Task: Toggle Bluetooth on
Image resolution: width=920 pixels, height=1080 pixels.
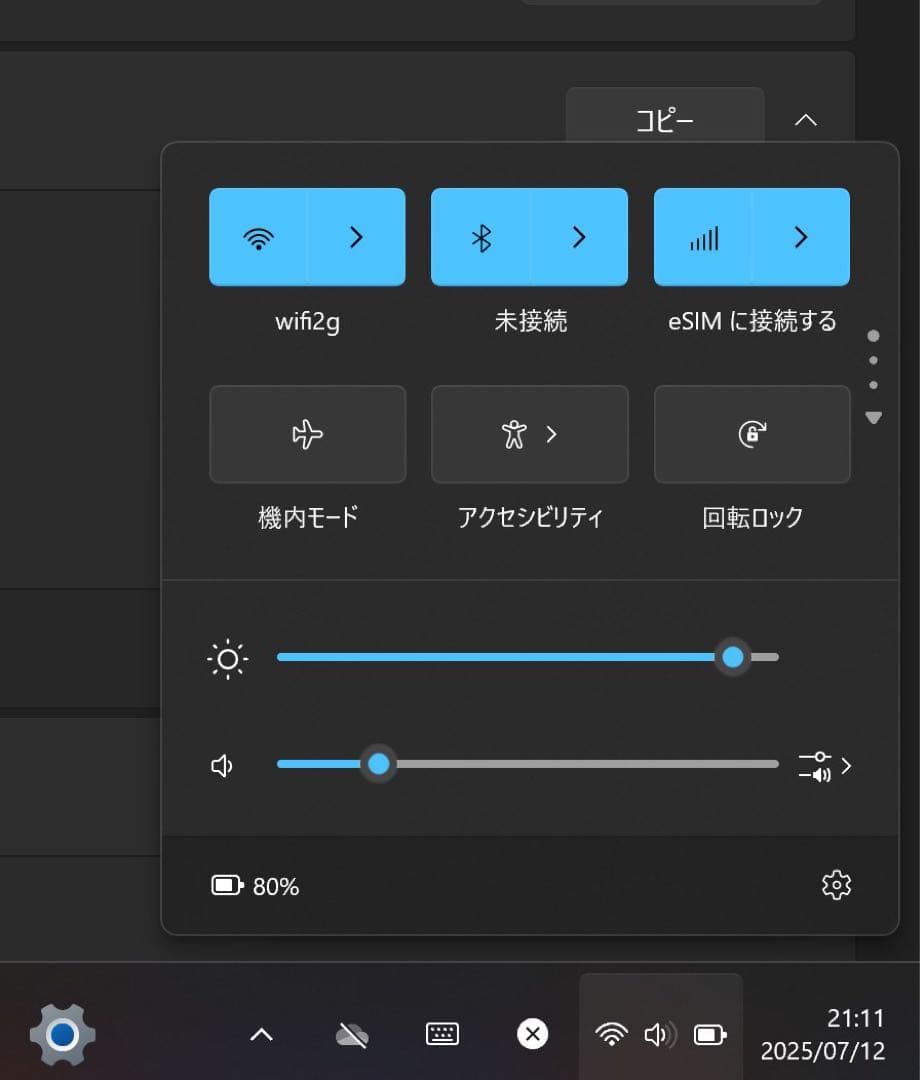Action: 481,237
